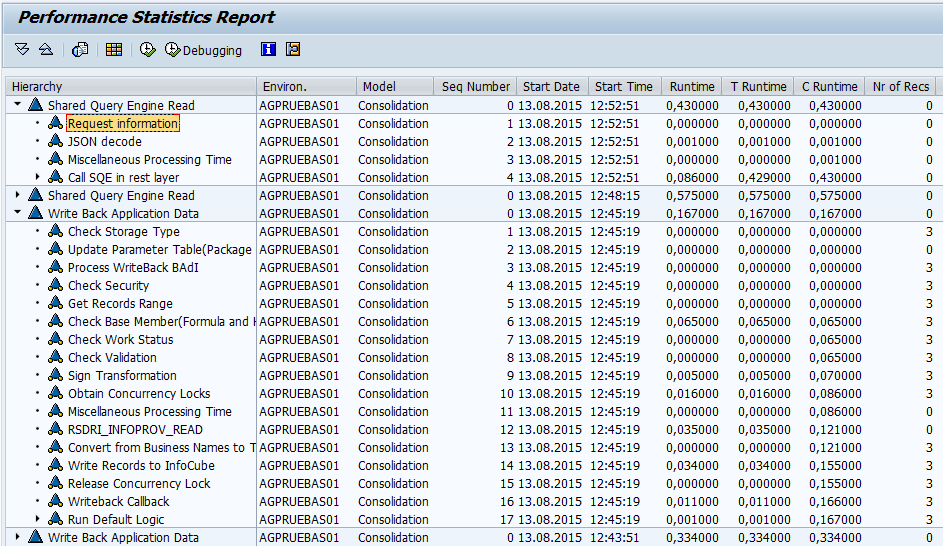Image resolution: width=943 pixels, height=546 pixels.
Task: Open the colored grid layout icon
Action: (114, 49)
